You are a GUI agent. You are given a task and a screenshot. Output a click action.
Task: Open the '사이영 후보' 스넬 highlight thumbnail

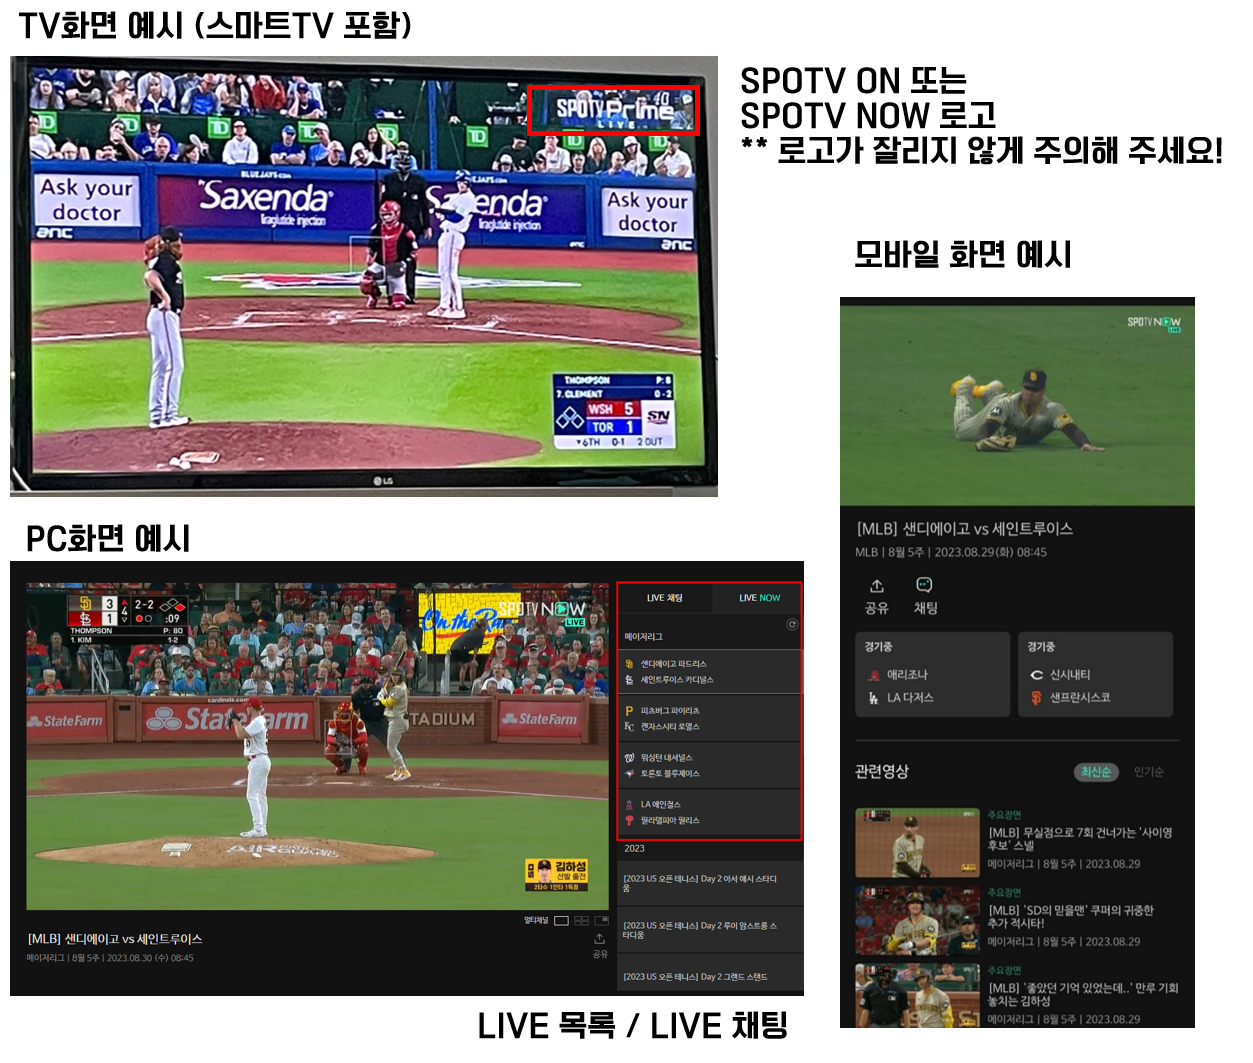tap(917, 842)
